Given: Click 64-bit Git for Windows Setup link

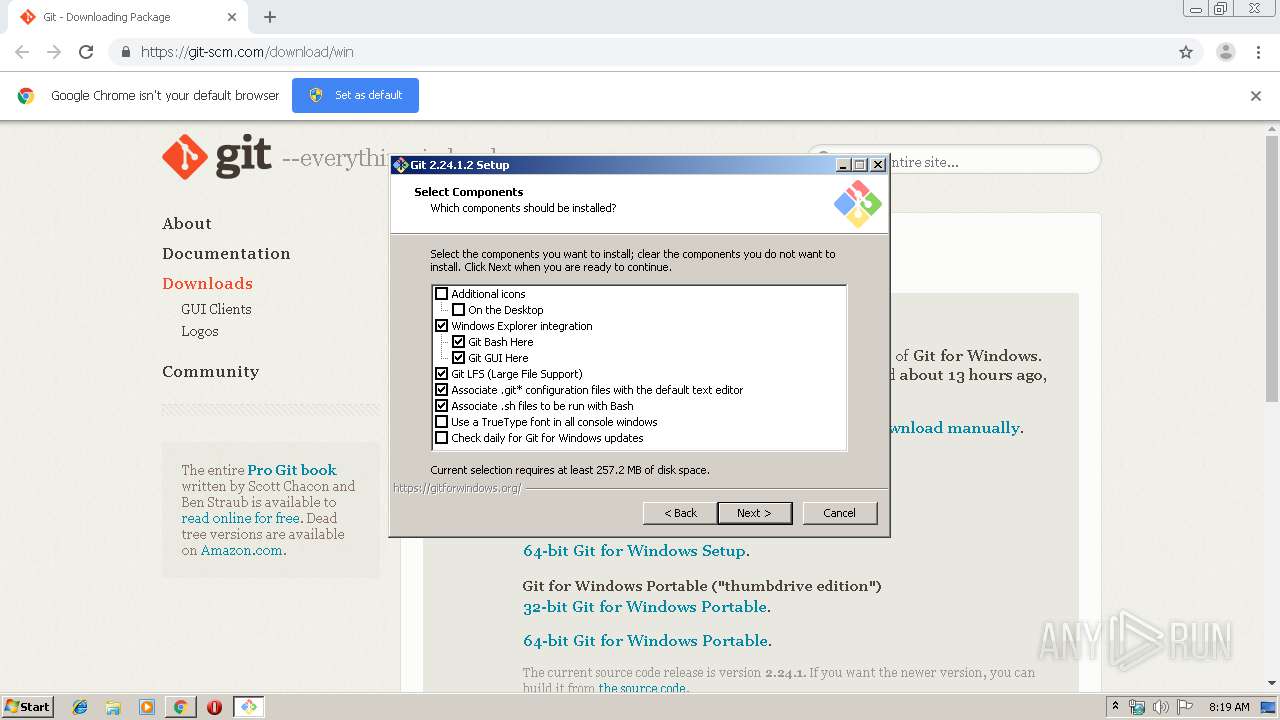Looking at the screenshot, I should click(x=634, y=551).
